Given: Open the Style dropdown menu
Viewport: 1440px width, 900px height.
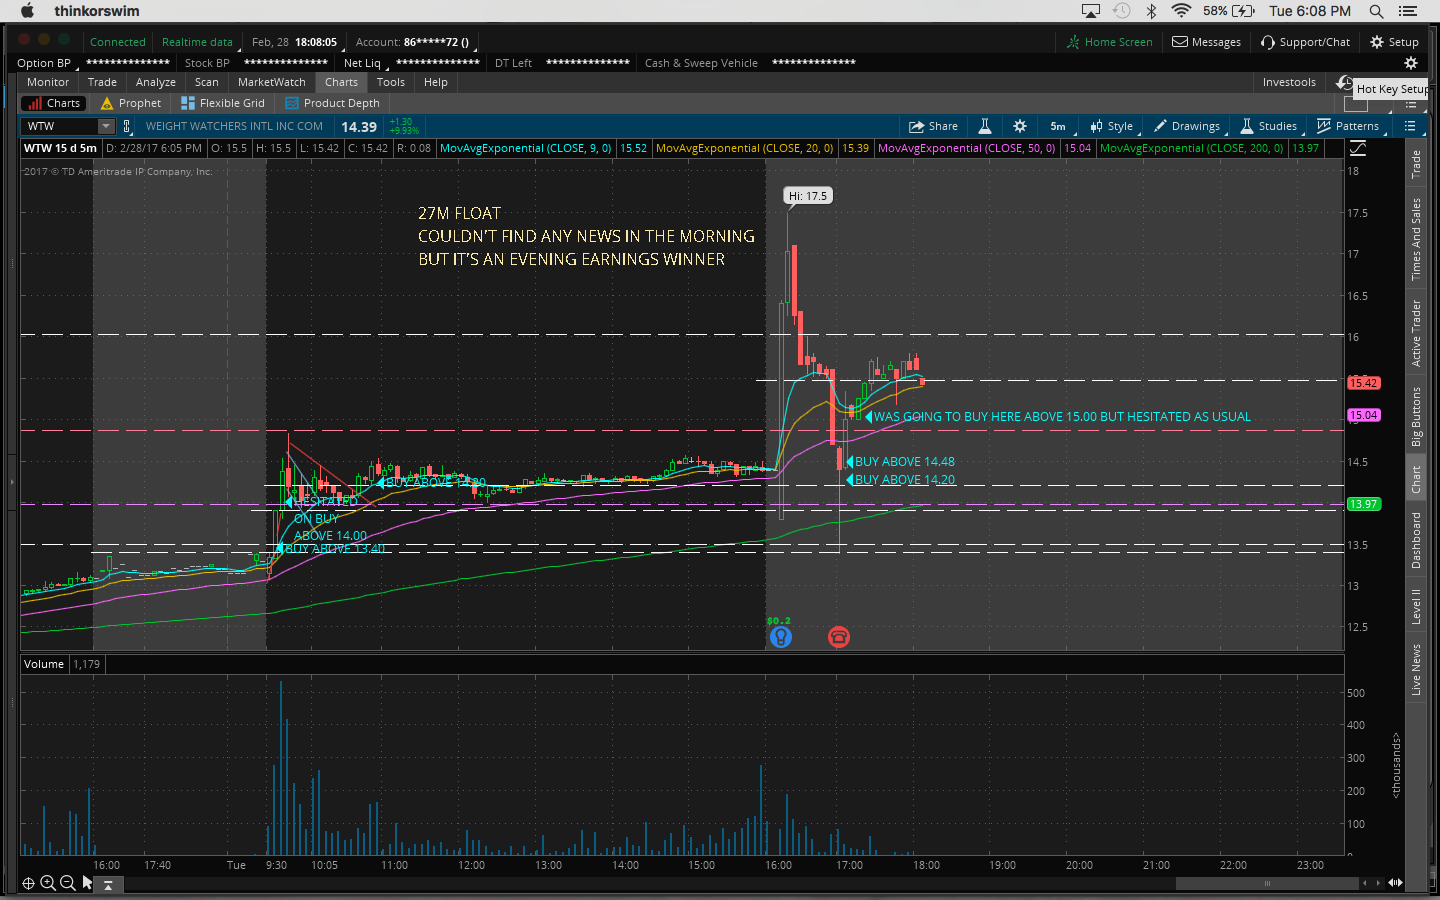Looking at the screenshot, I should [1112, 126].
